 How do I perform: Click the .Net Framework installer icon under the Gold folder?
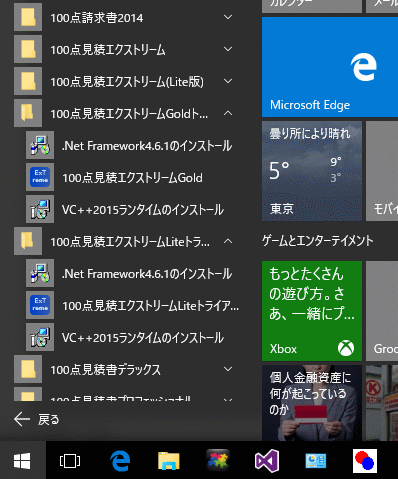click(40, 145)
